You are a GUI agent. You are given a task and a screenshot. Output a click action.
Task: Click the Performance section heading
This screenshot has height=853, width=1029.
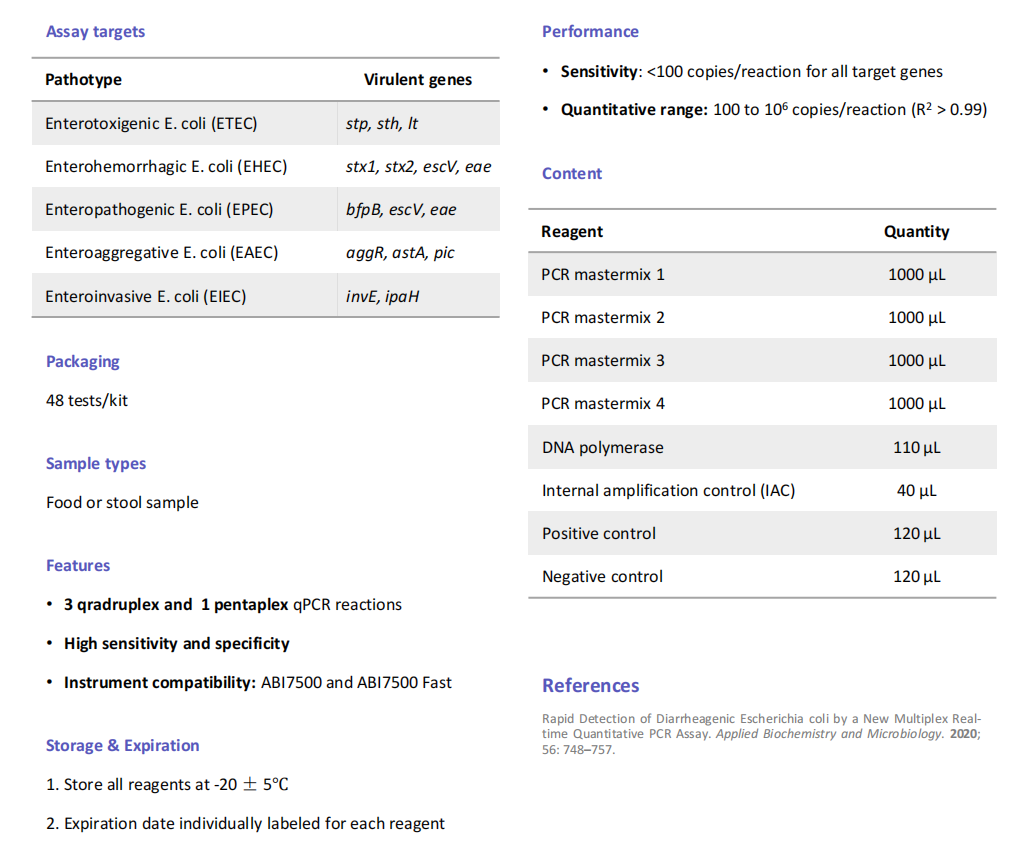(x=590, y=32)
